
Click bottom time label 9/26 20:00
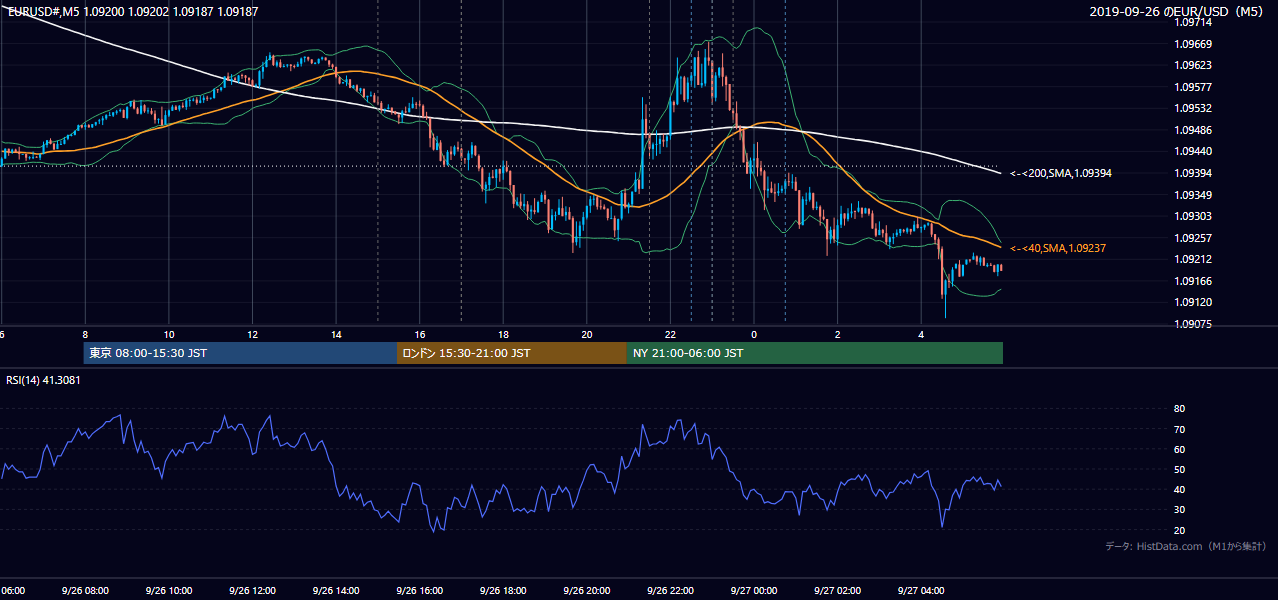(x=587, y=591)
